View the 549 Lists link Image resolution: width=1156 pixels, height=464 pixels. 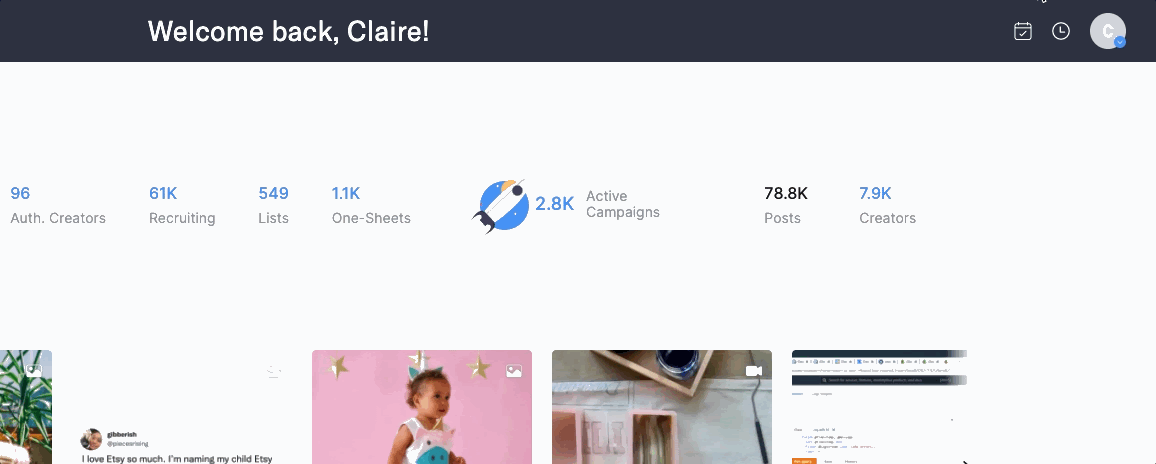click(x=274, y=206)
